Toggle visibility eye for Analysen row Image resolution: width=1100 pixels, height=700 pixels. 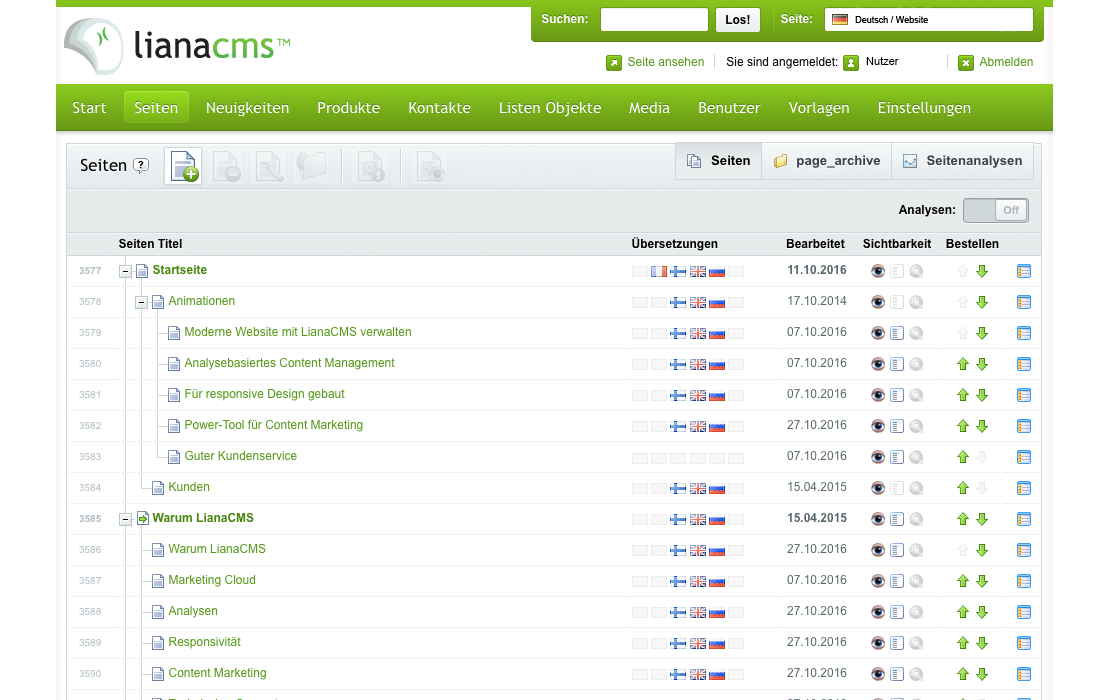click(x=878, y=612)
